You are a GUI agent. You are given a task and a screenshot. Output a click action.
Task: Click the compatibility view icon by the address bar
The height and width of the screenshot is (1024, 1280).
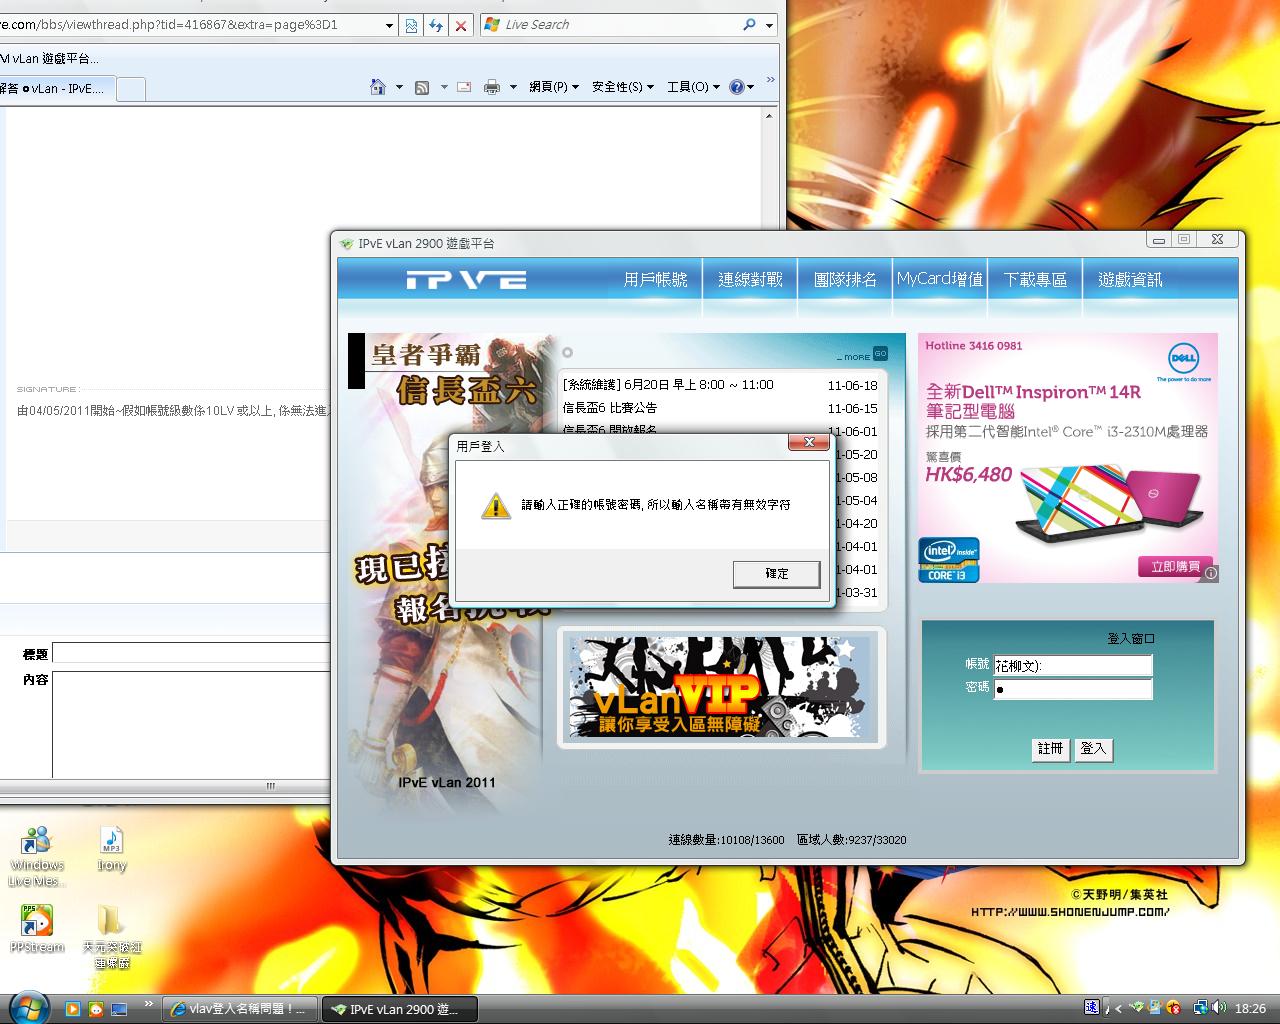pos(411,25)
